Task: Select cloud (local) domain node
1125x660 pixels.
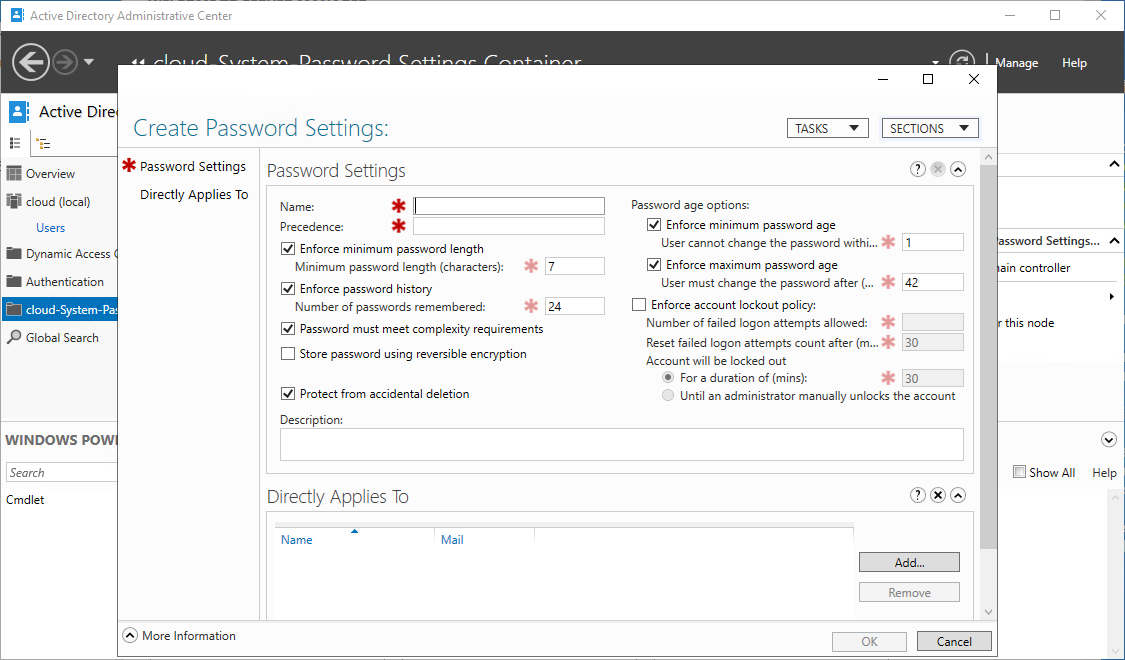Action: 59,202
